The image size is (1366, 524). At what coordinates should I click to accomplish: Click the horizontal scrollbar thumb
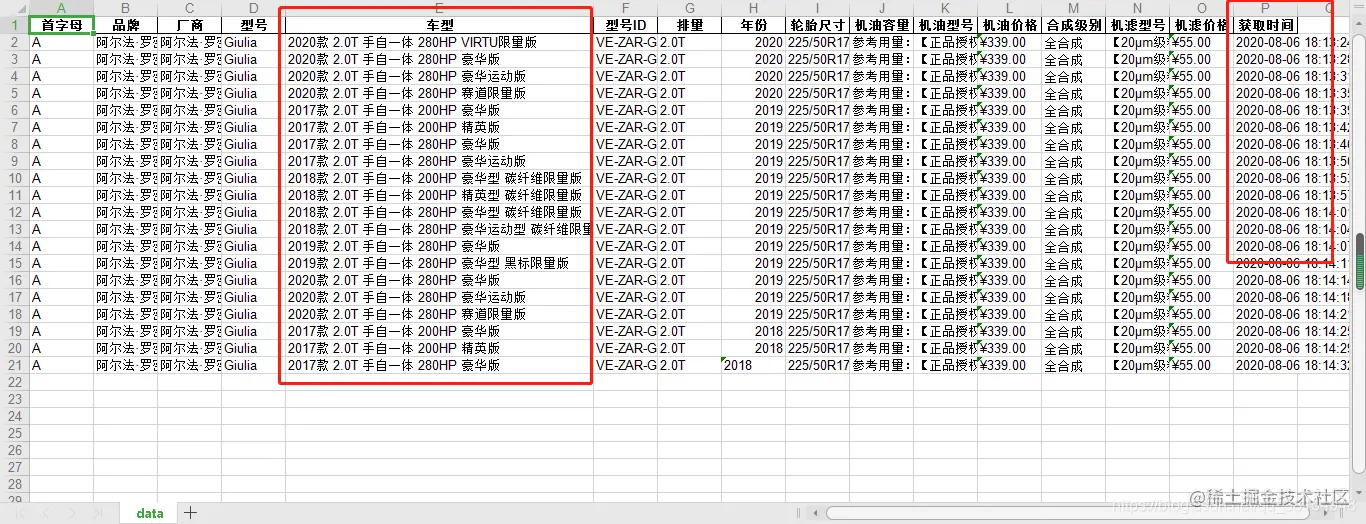click(1067, 512)
